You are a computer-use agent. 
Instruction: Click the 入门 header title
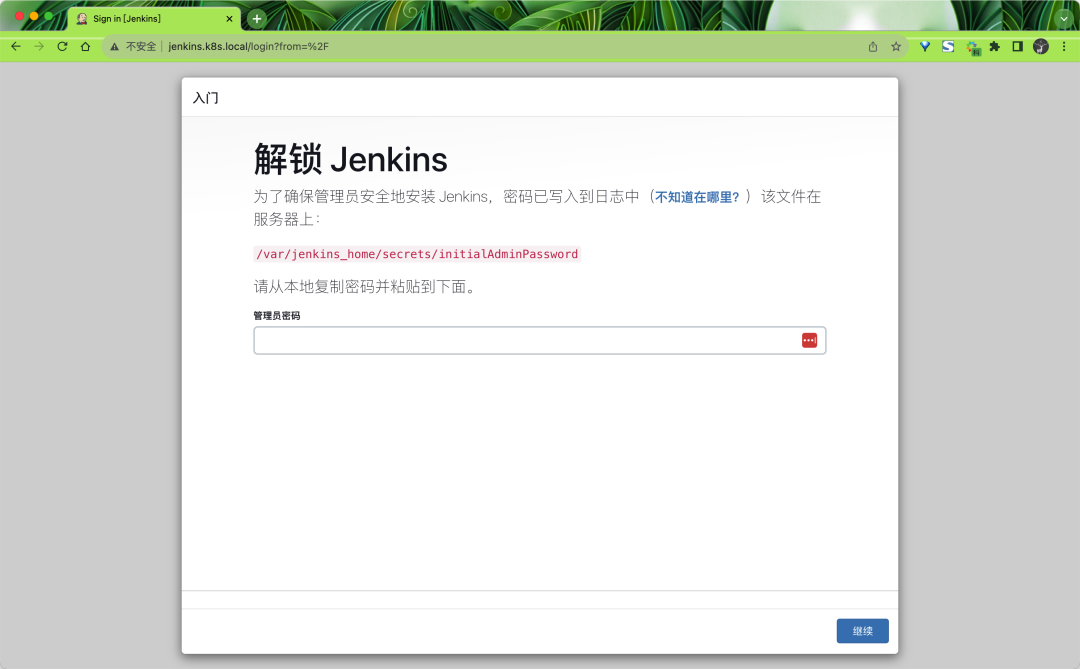[205, 98]
